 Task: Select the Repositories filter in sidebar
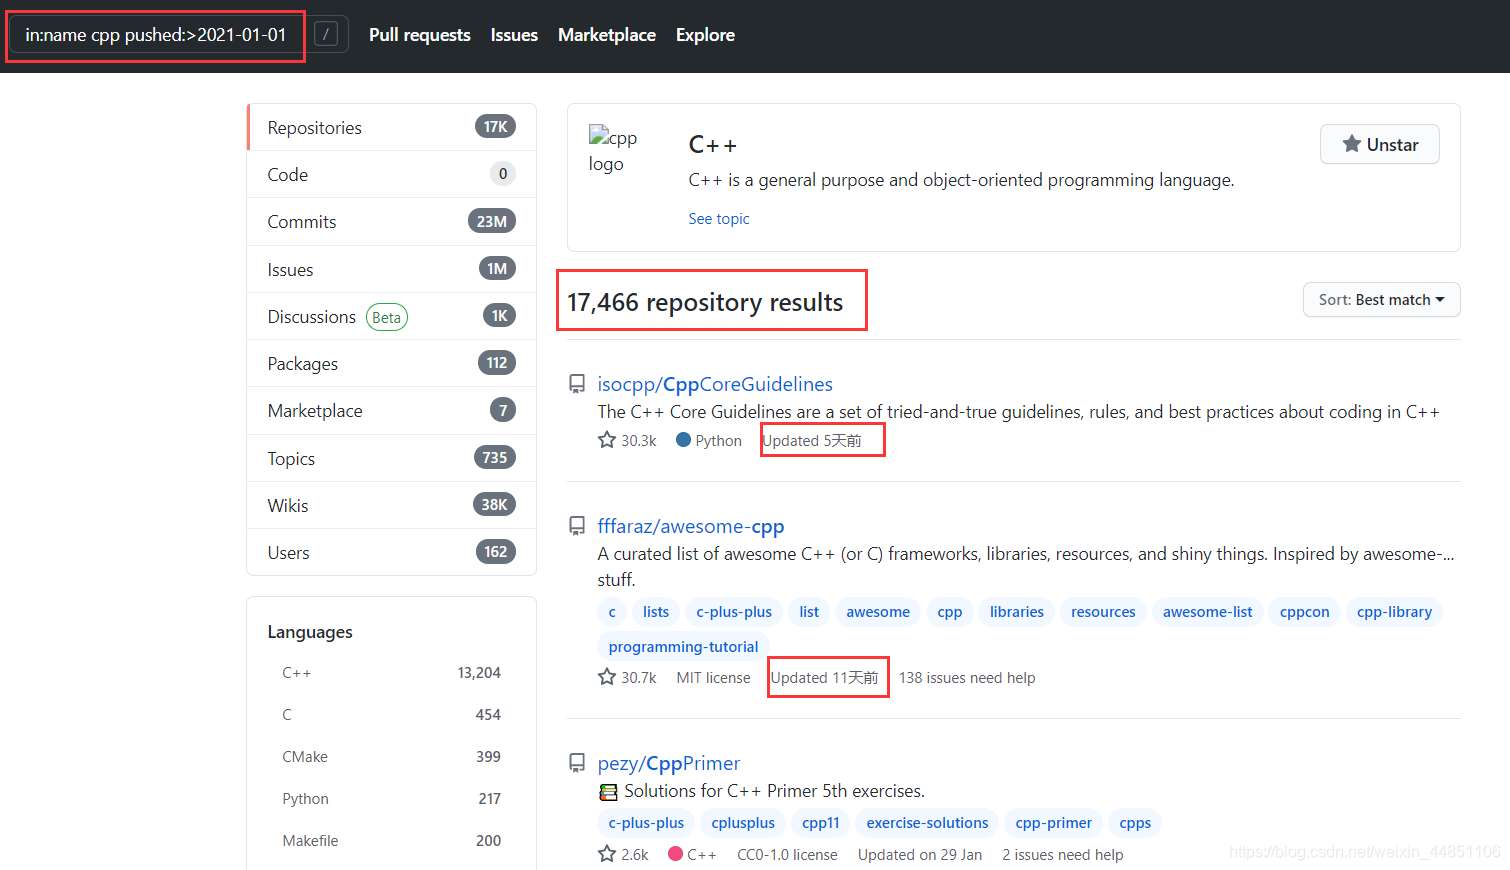[x=392, y=127]
